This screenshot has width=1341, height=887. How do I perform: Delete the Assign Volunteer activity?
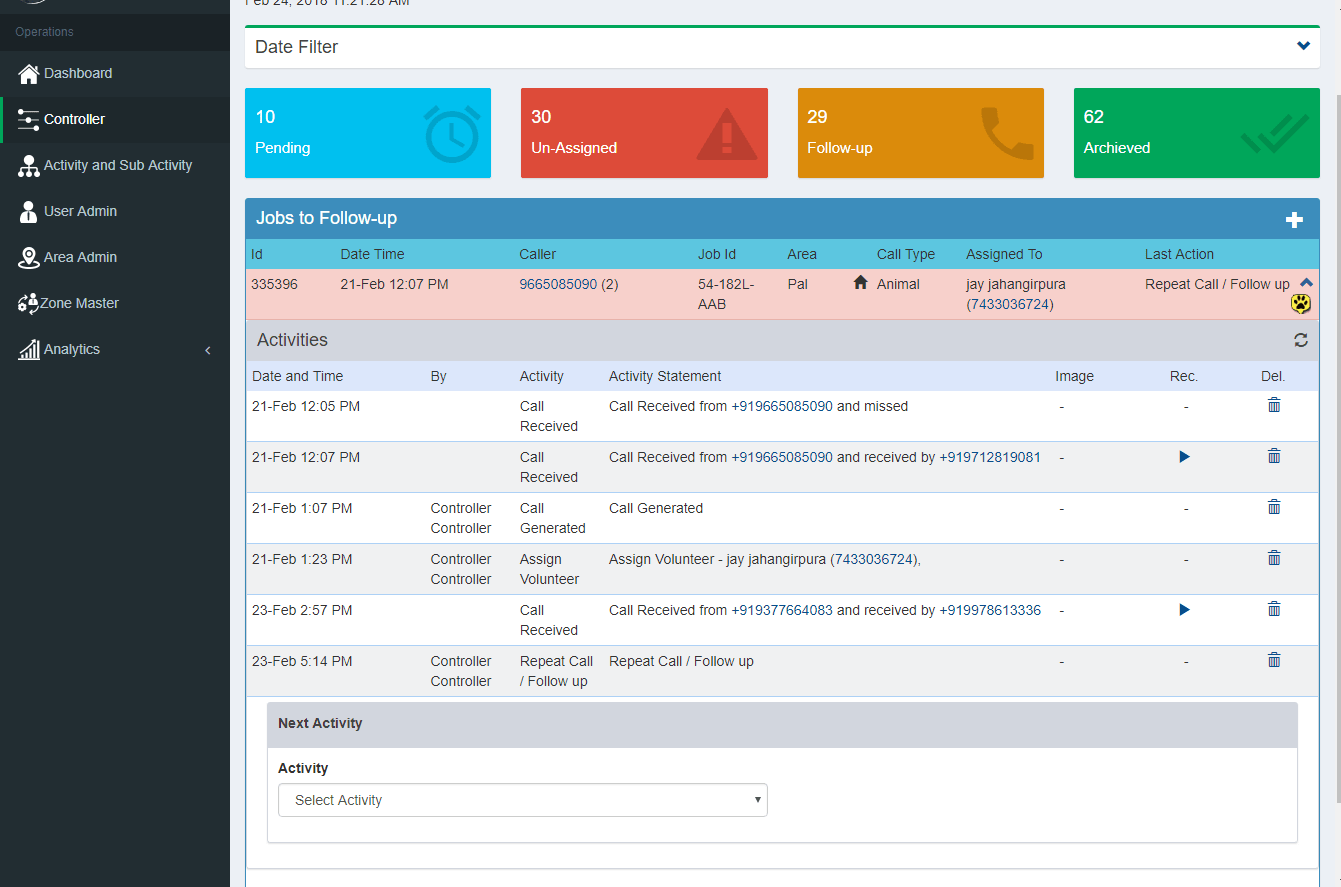tap(1274, 558)
